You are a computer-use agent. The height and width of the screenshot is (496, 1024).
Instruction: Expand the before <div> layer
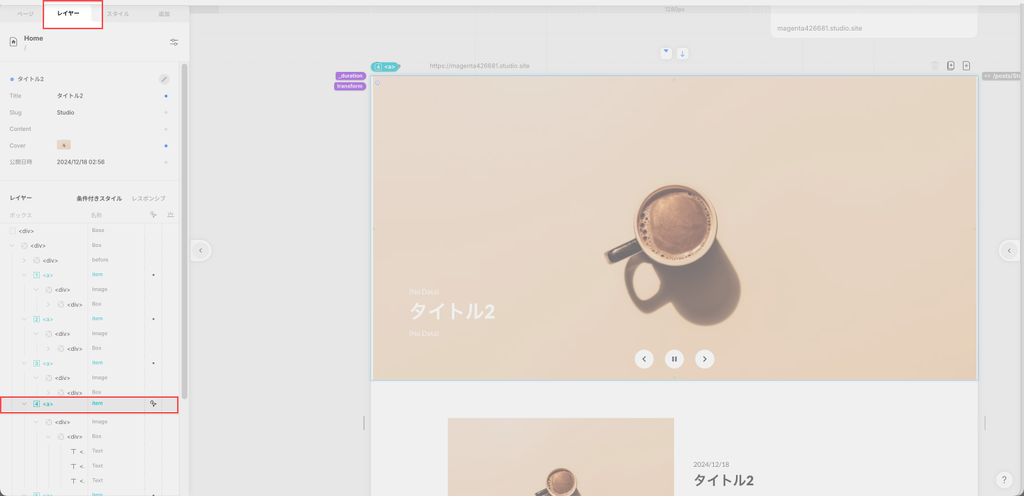click(24, 260)
